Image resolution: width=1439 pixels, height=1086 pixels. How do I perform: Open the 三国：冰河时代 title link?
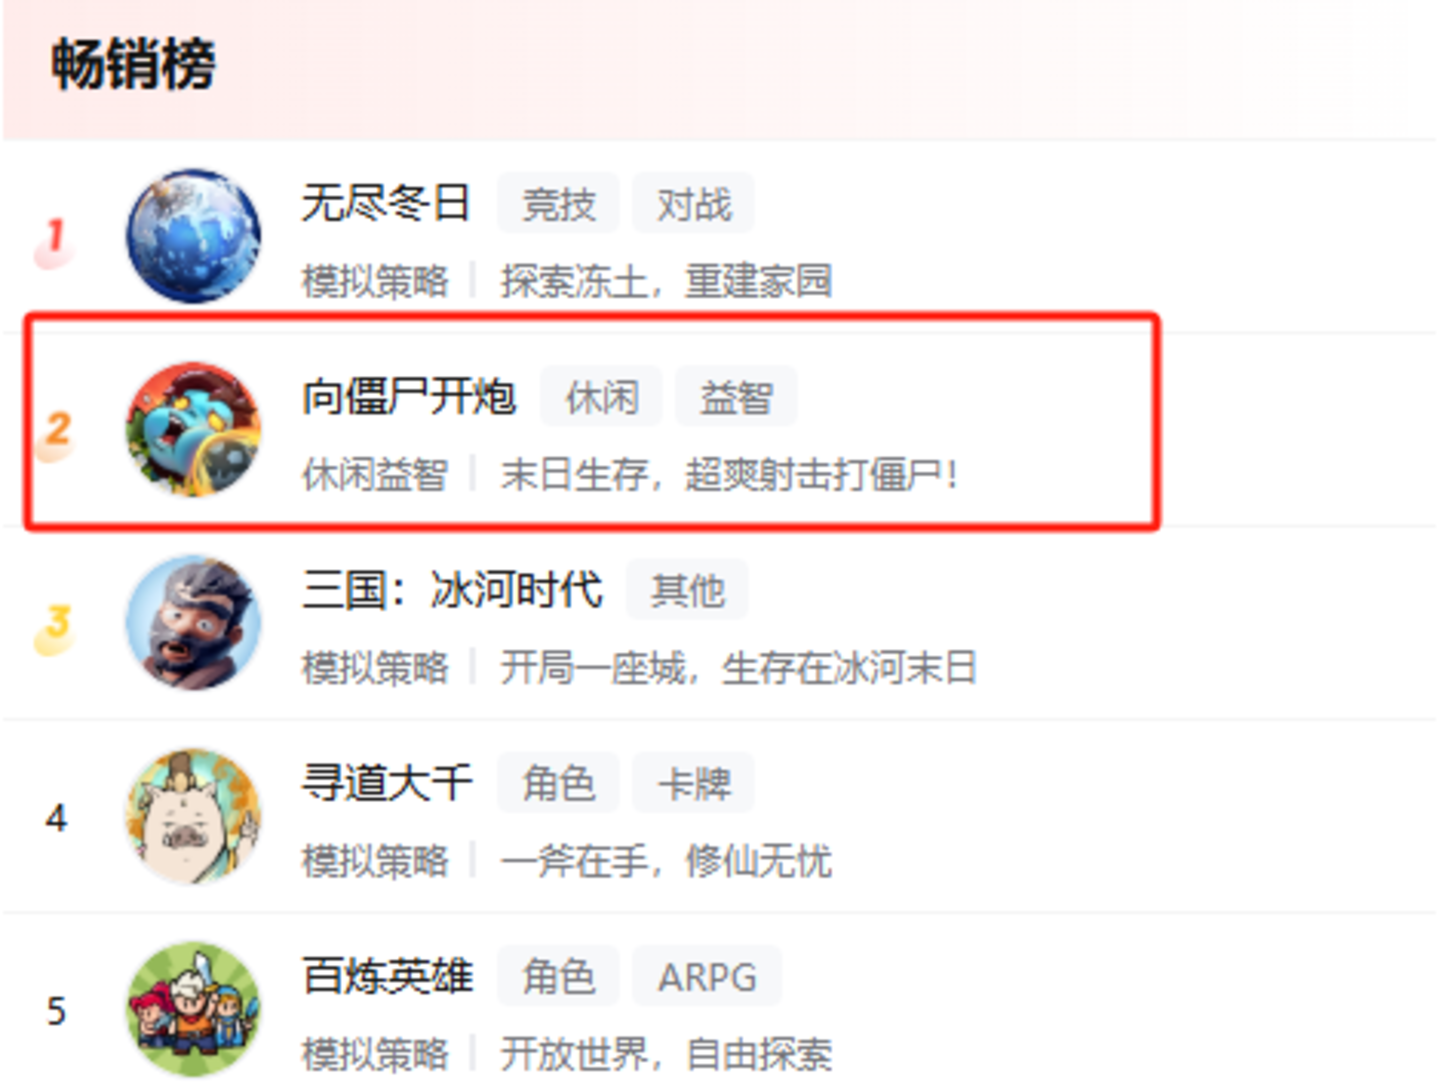tap(452, 589)
